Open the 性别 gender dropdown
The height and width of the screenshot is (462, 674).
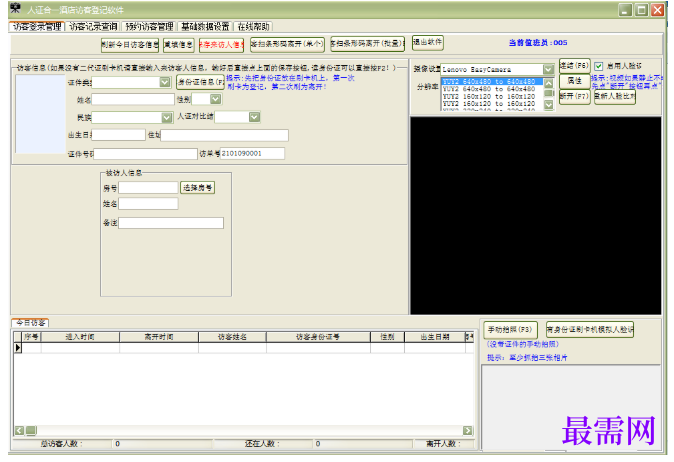(x=216, y=99)
